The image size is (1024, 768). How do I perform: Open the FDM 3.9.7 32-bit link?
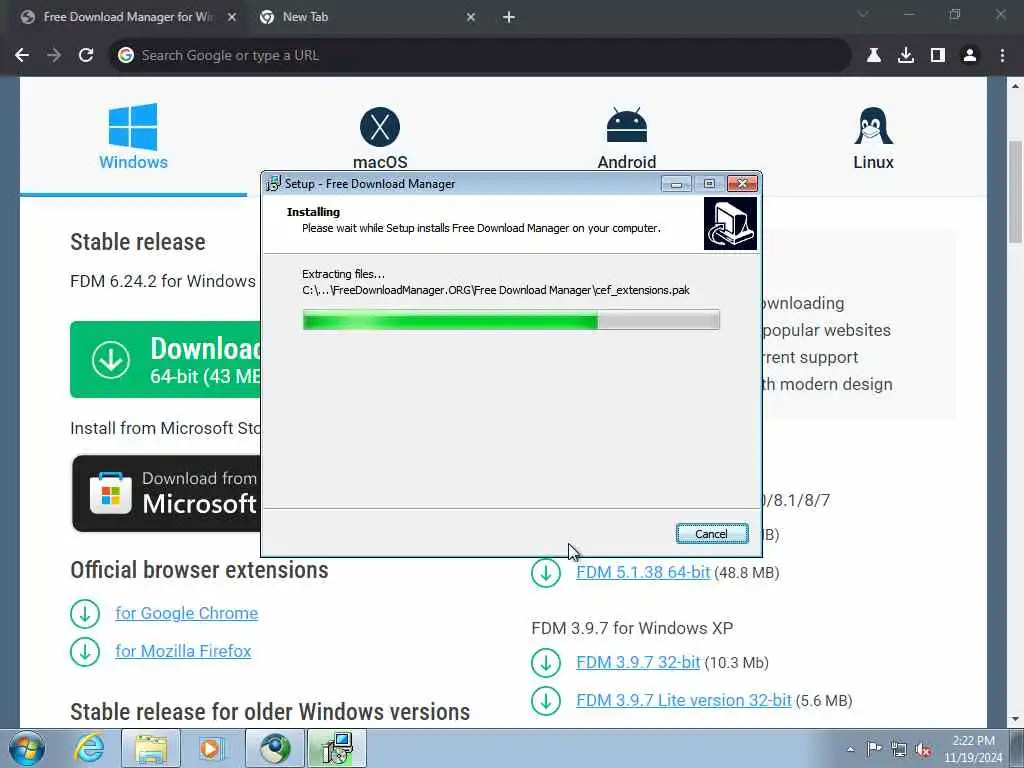click(x=638, y=662)
